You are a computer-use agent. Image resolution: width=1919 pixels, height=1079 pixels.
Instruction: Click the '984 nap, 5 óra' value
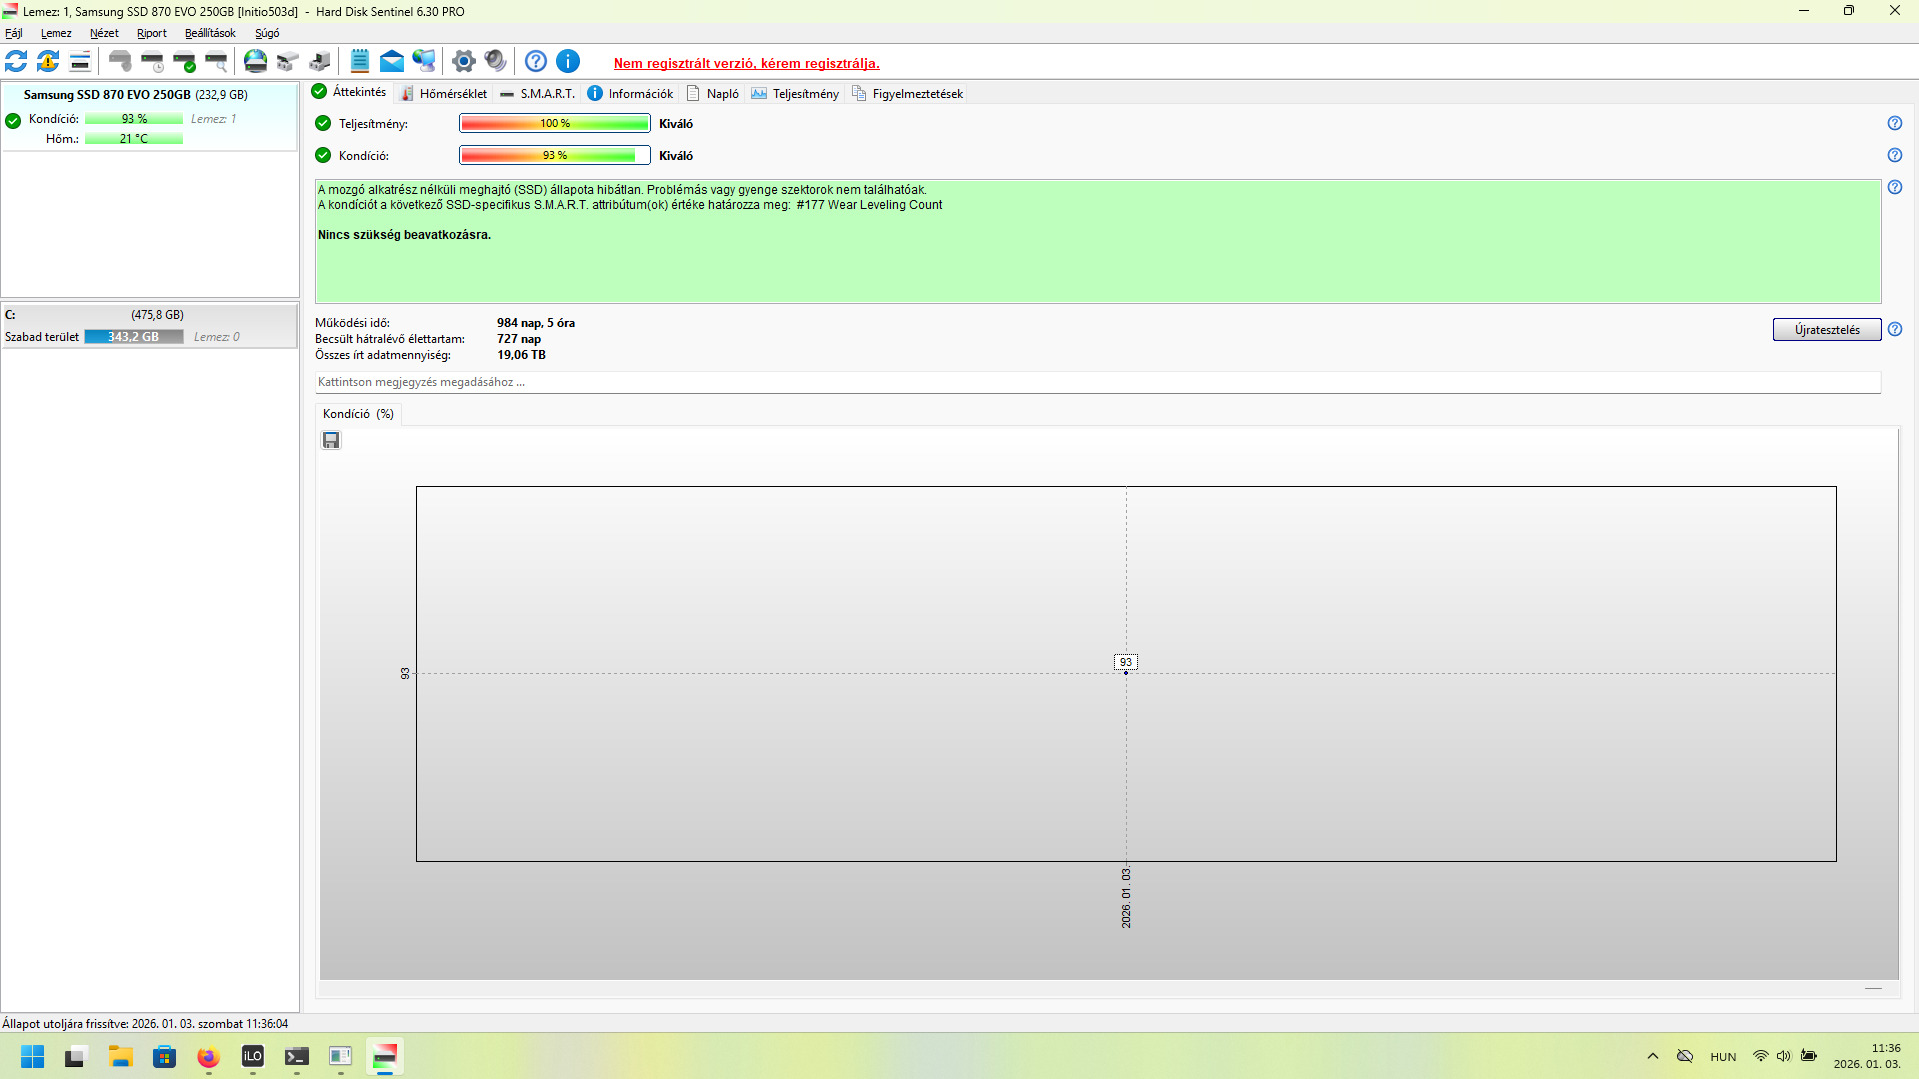536,323
